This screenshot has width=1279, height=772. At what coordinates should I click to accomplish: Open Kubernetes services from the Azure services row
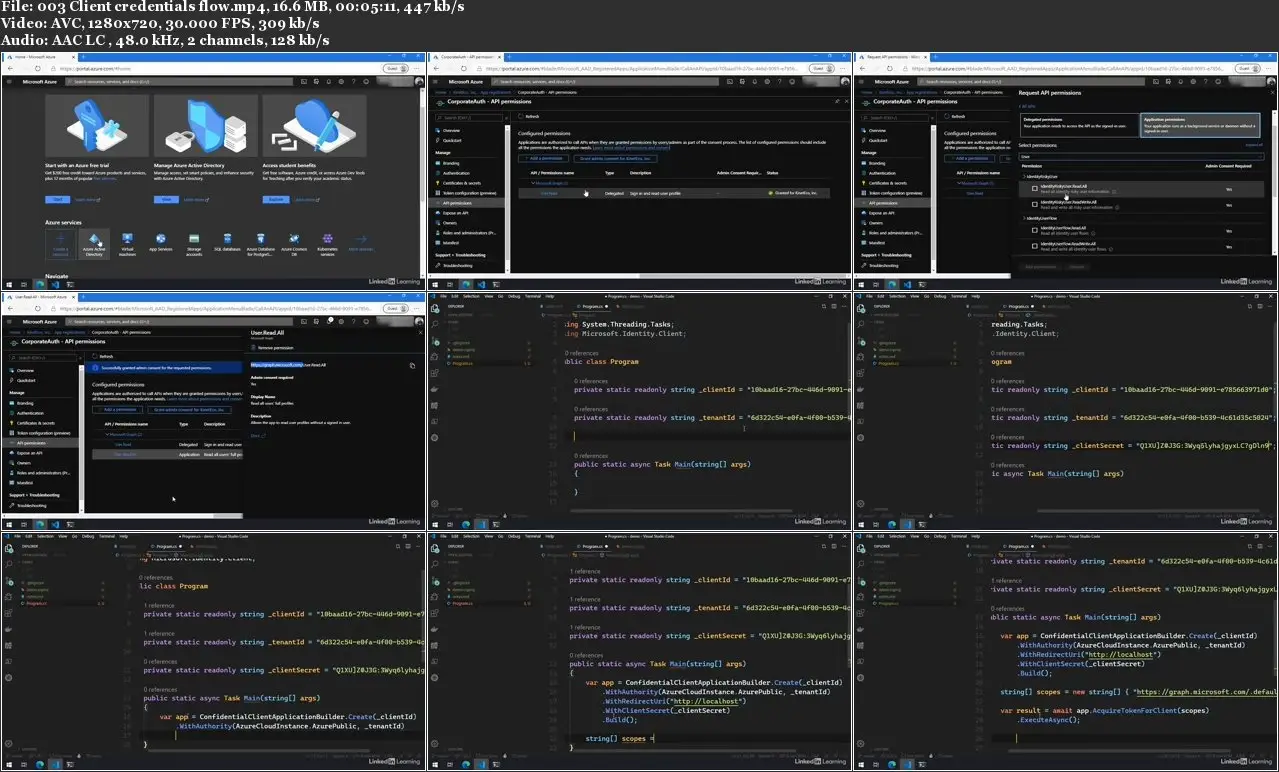pos(327,243)
